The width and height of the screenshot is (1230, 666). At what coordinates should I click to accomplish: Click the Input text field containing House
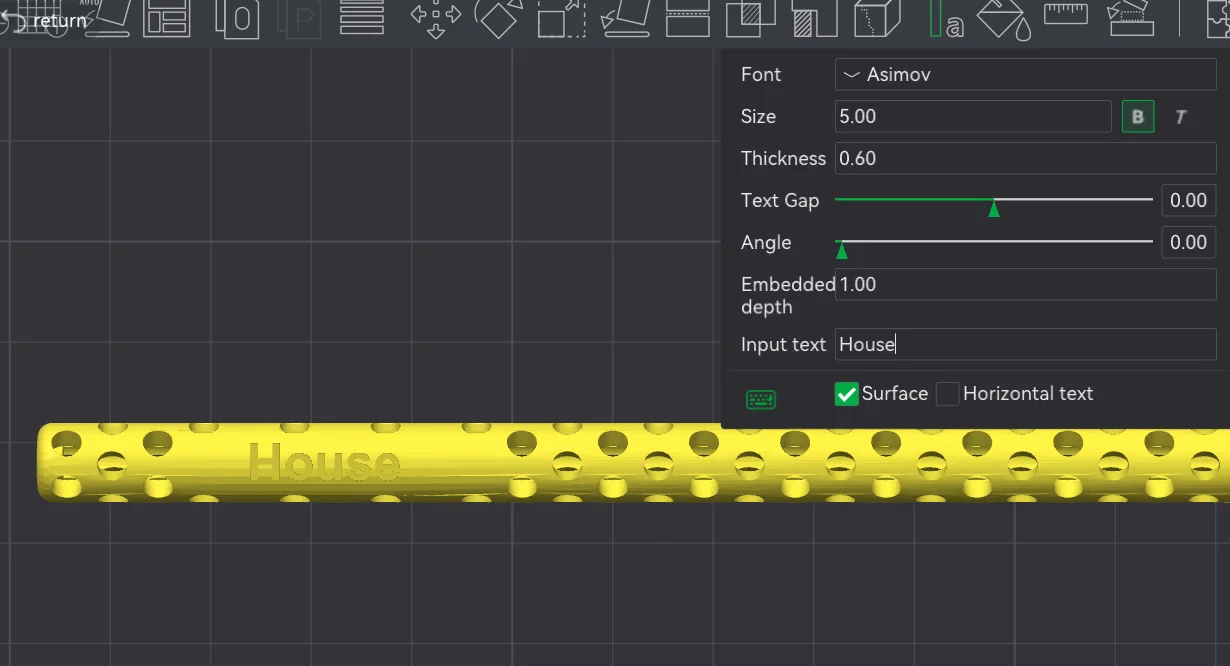point(1025,344)
